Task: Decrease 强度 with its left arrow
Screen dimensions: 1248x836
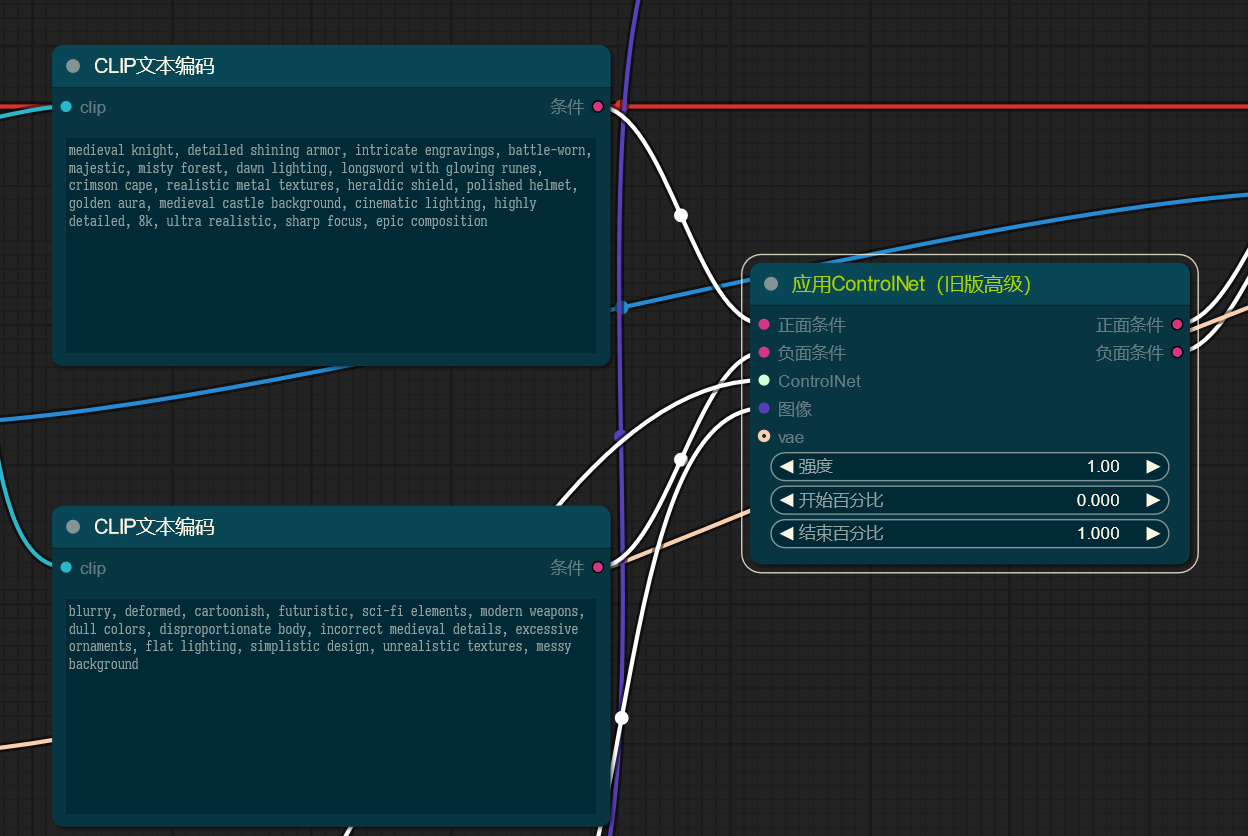Action: [786, 467]
